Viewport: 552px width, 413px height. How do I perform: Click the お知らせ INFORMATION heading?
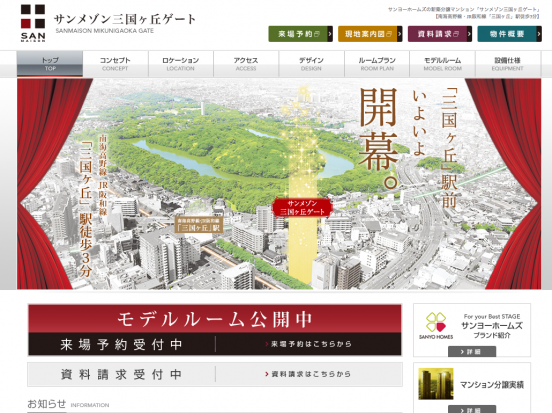(x=68, y=404)
